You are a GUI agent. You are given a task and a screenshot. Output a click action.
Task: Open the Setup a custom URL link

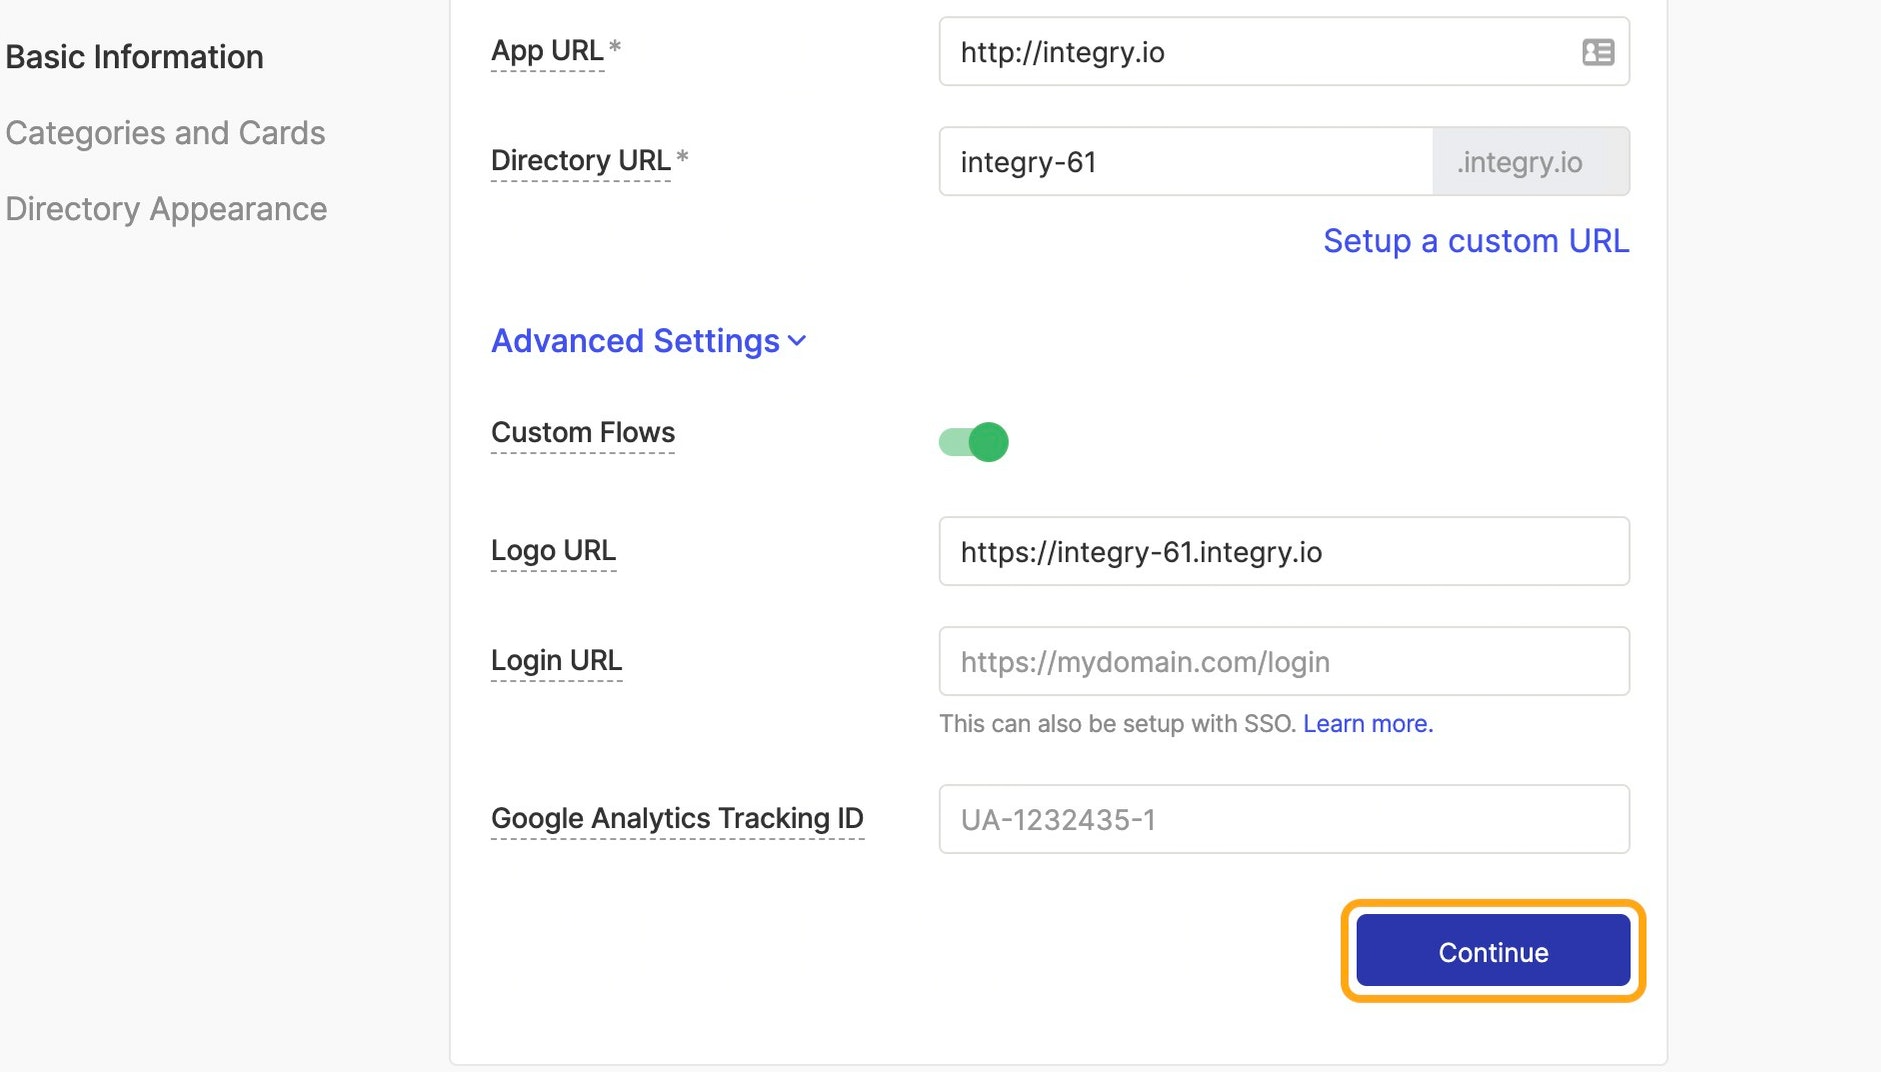click(1476, 241)
